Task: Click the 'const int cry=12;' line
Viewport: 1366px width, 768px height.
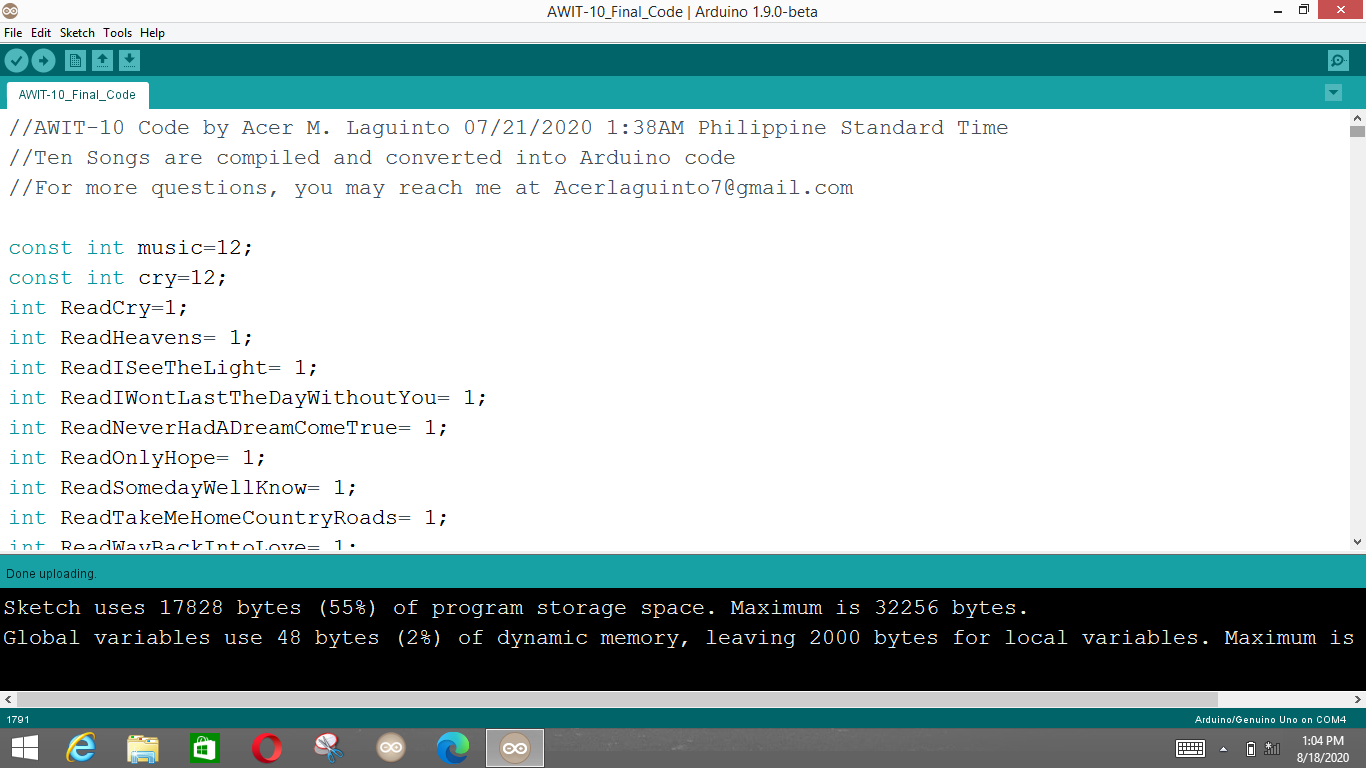Action: [118, 278]
